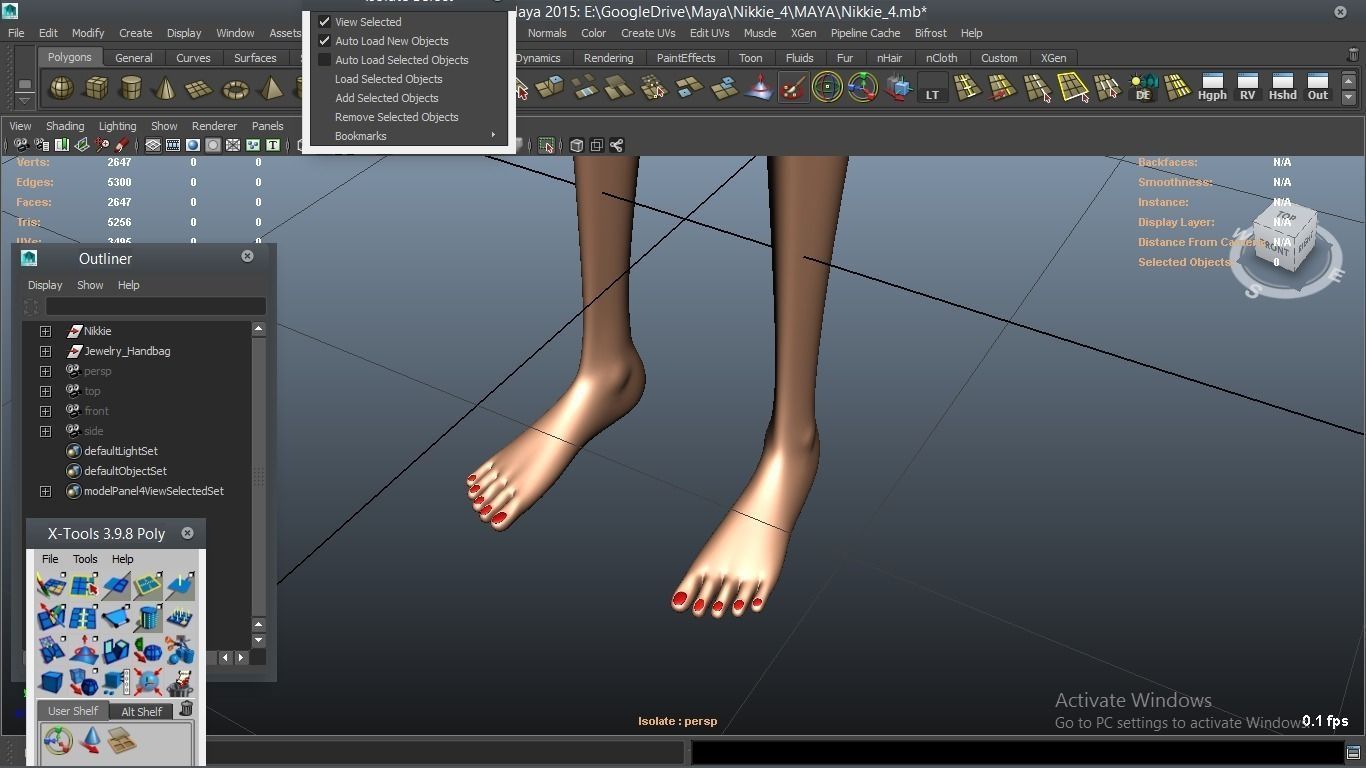The image size is (1366, 768).
Task: Create a polygon cone from the shelf
Action: pyautogui.click(x=165, y=88)
